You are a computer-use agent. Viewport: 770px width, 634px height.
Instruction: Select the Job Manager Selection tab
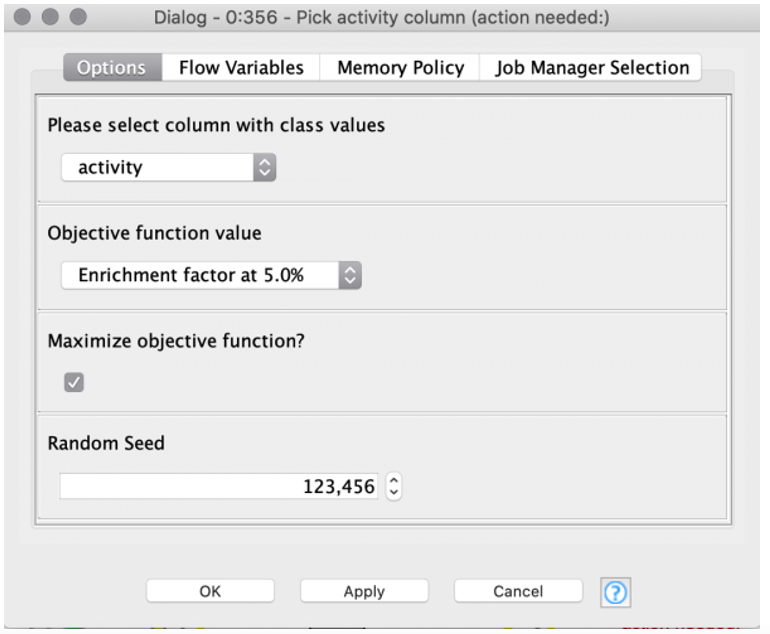[x=592, y=68]
